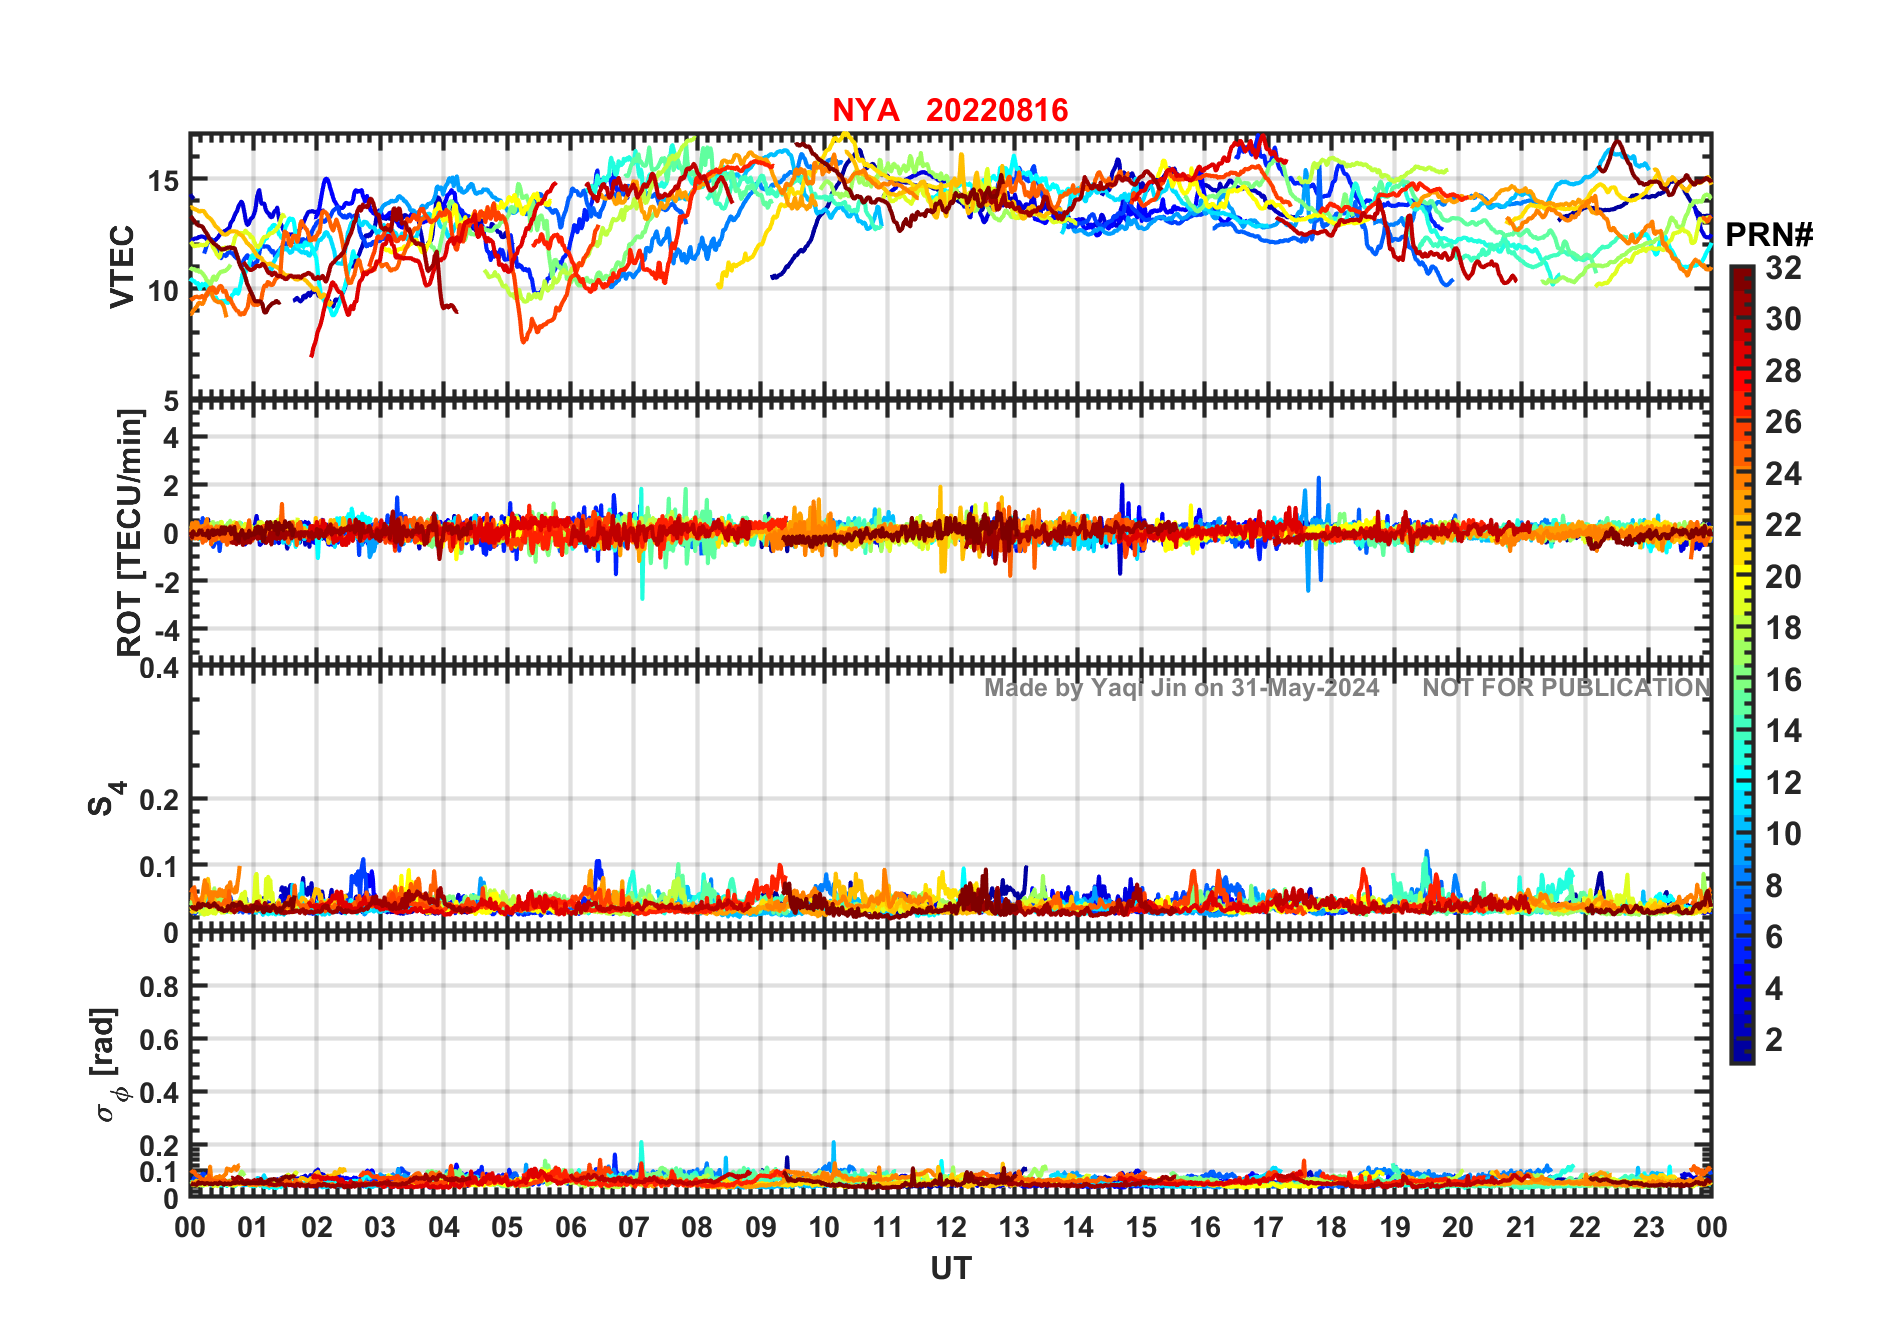The width and height of the screenshot is (1902, 1330).
Task: Click VTEC tick label '15'
Action: (163, 181)
